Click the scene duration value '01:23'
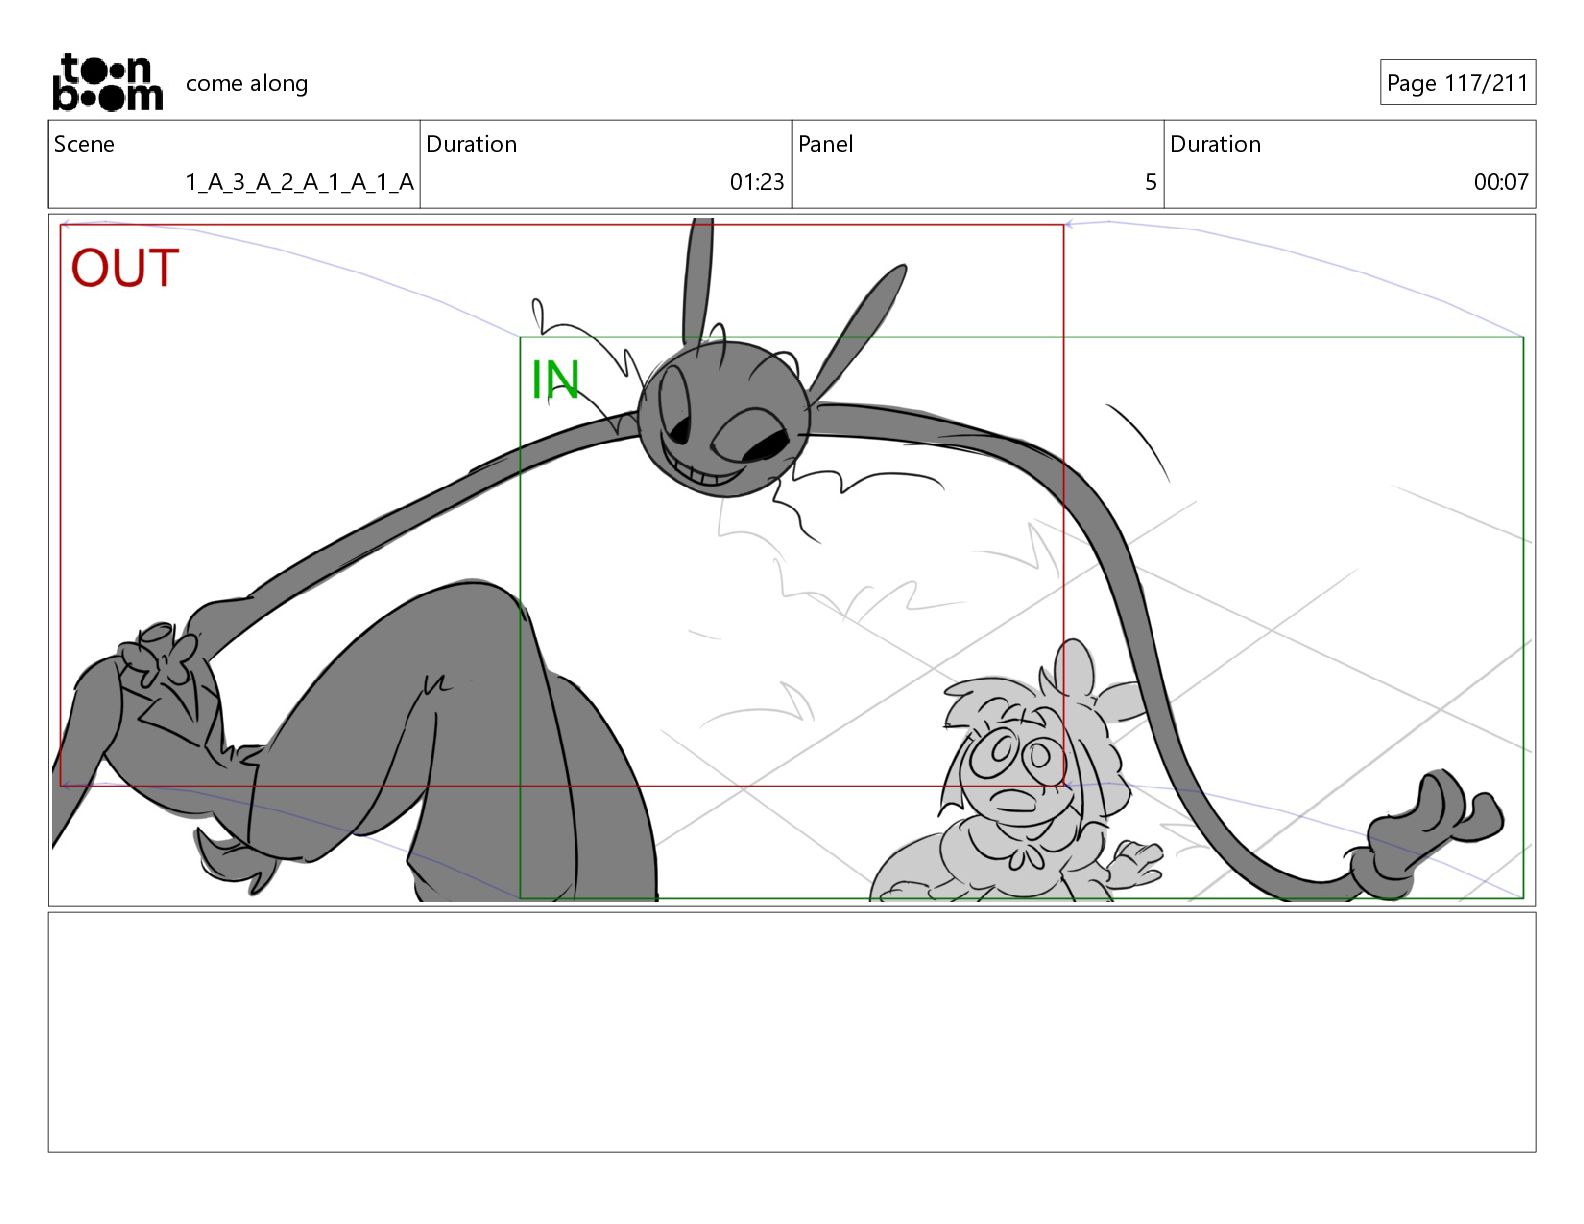 [757, 182]
